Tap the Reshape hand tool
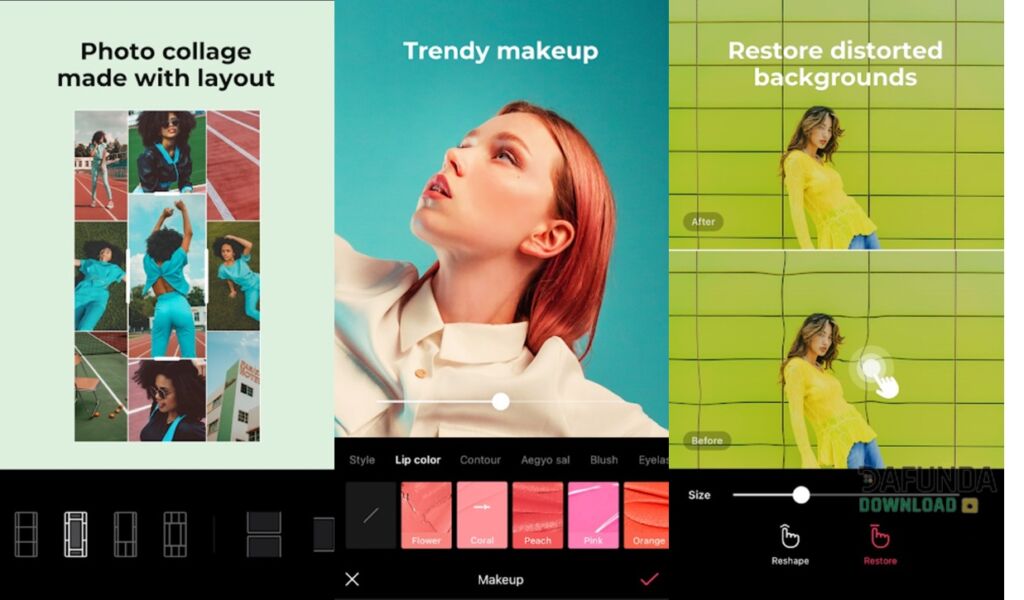1024x600 pixels. [790, 545]
